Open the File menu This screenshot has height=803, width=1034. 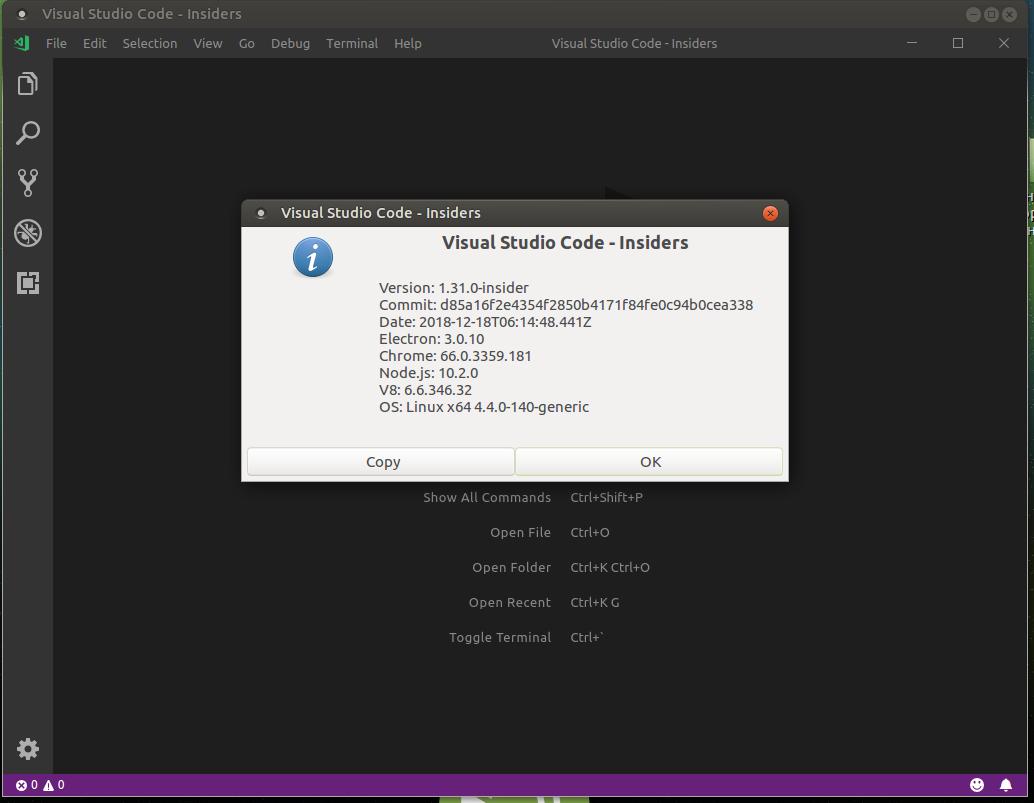56,43
